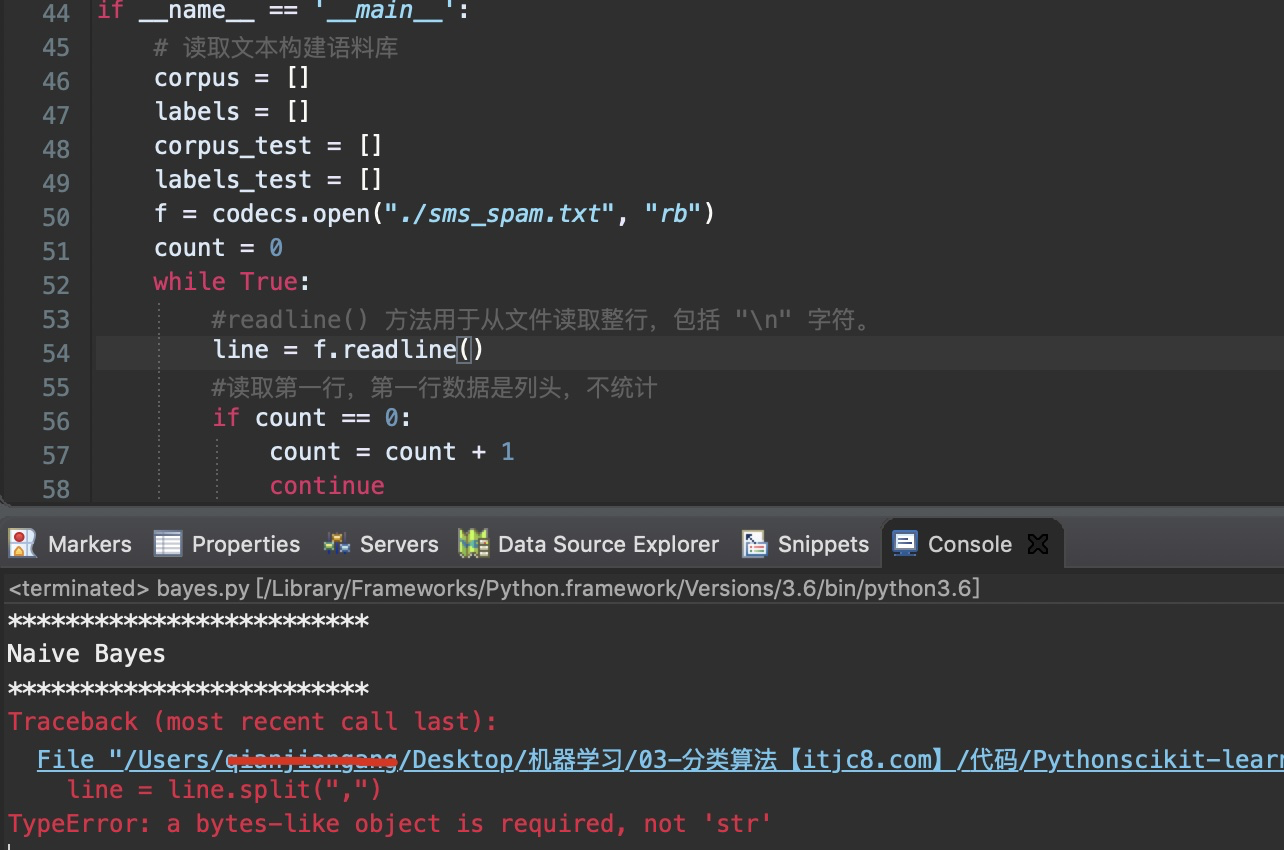Image resolution: width=1284 pixels, height=850 pixels.
Task: Open the Properties tab
Action: coord(228,544)
